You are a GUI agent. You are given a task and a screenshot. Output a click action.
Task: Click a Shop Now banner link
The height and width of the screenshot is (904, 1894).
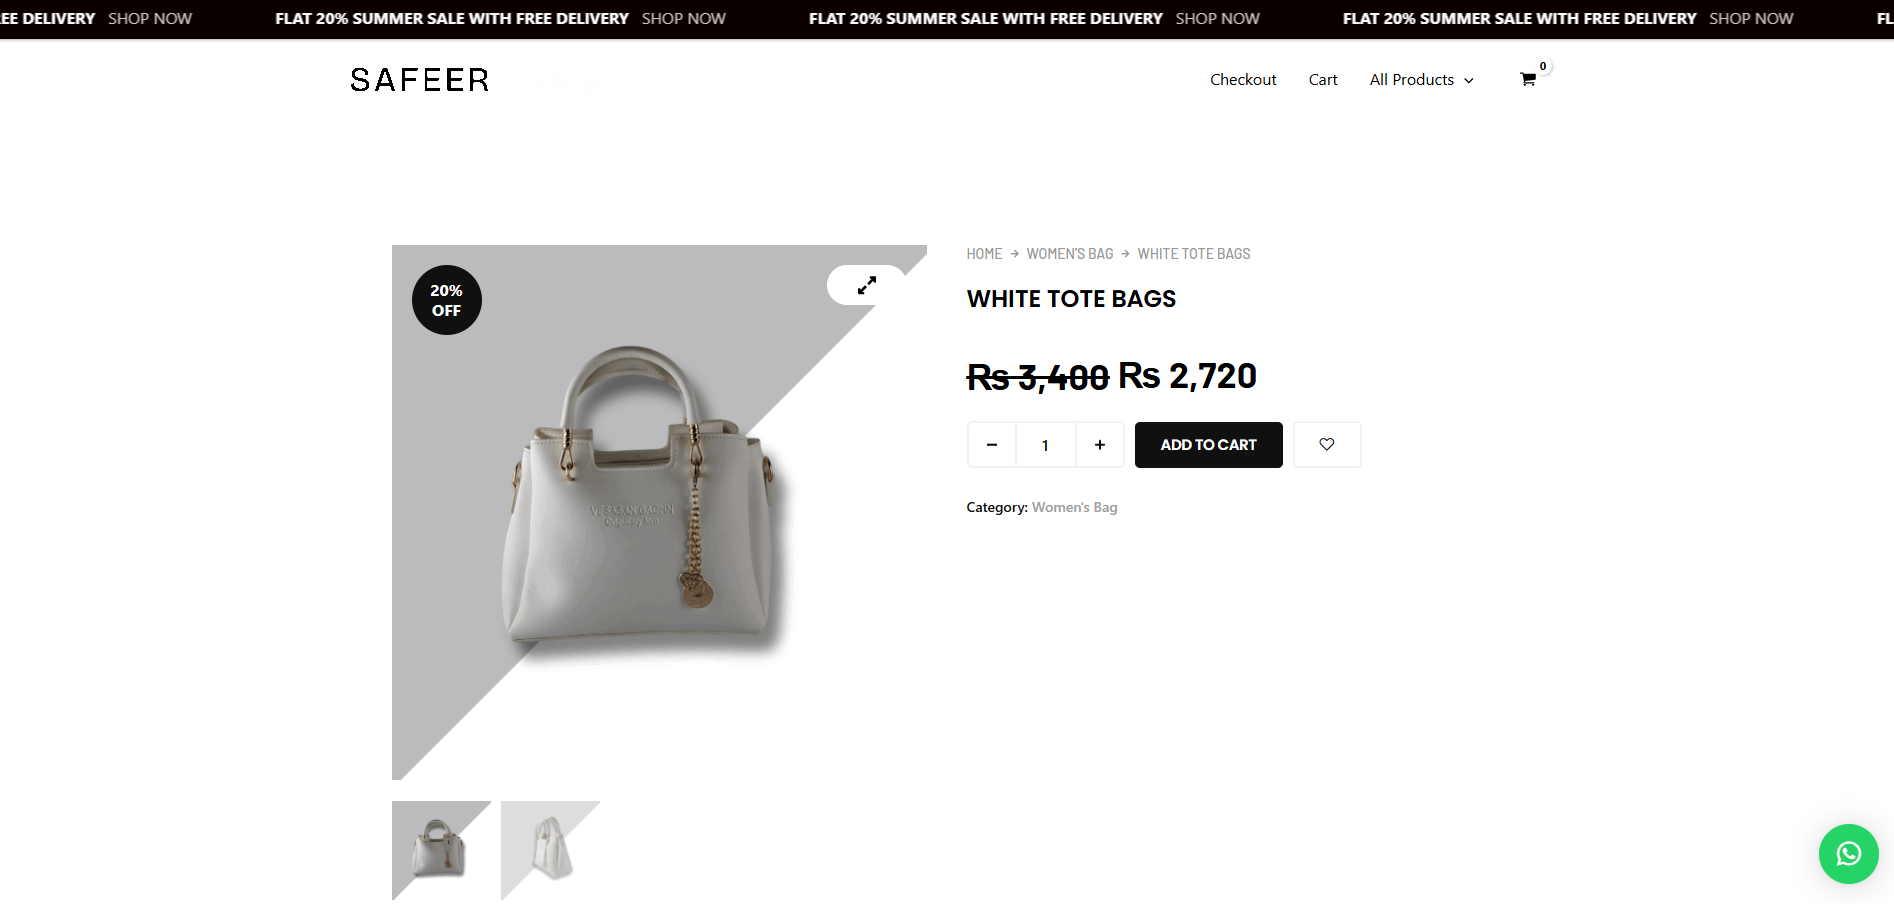684,19
